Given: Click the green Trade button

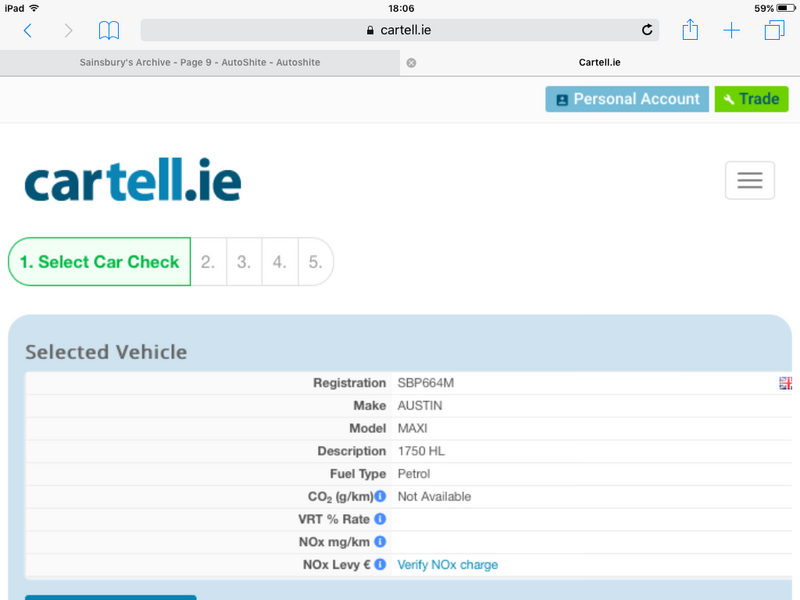Looking at the screenshot, I should (751, 99).
